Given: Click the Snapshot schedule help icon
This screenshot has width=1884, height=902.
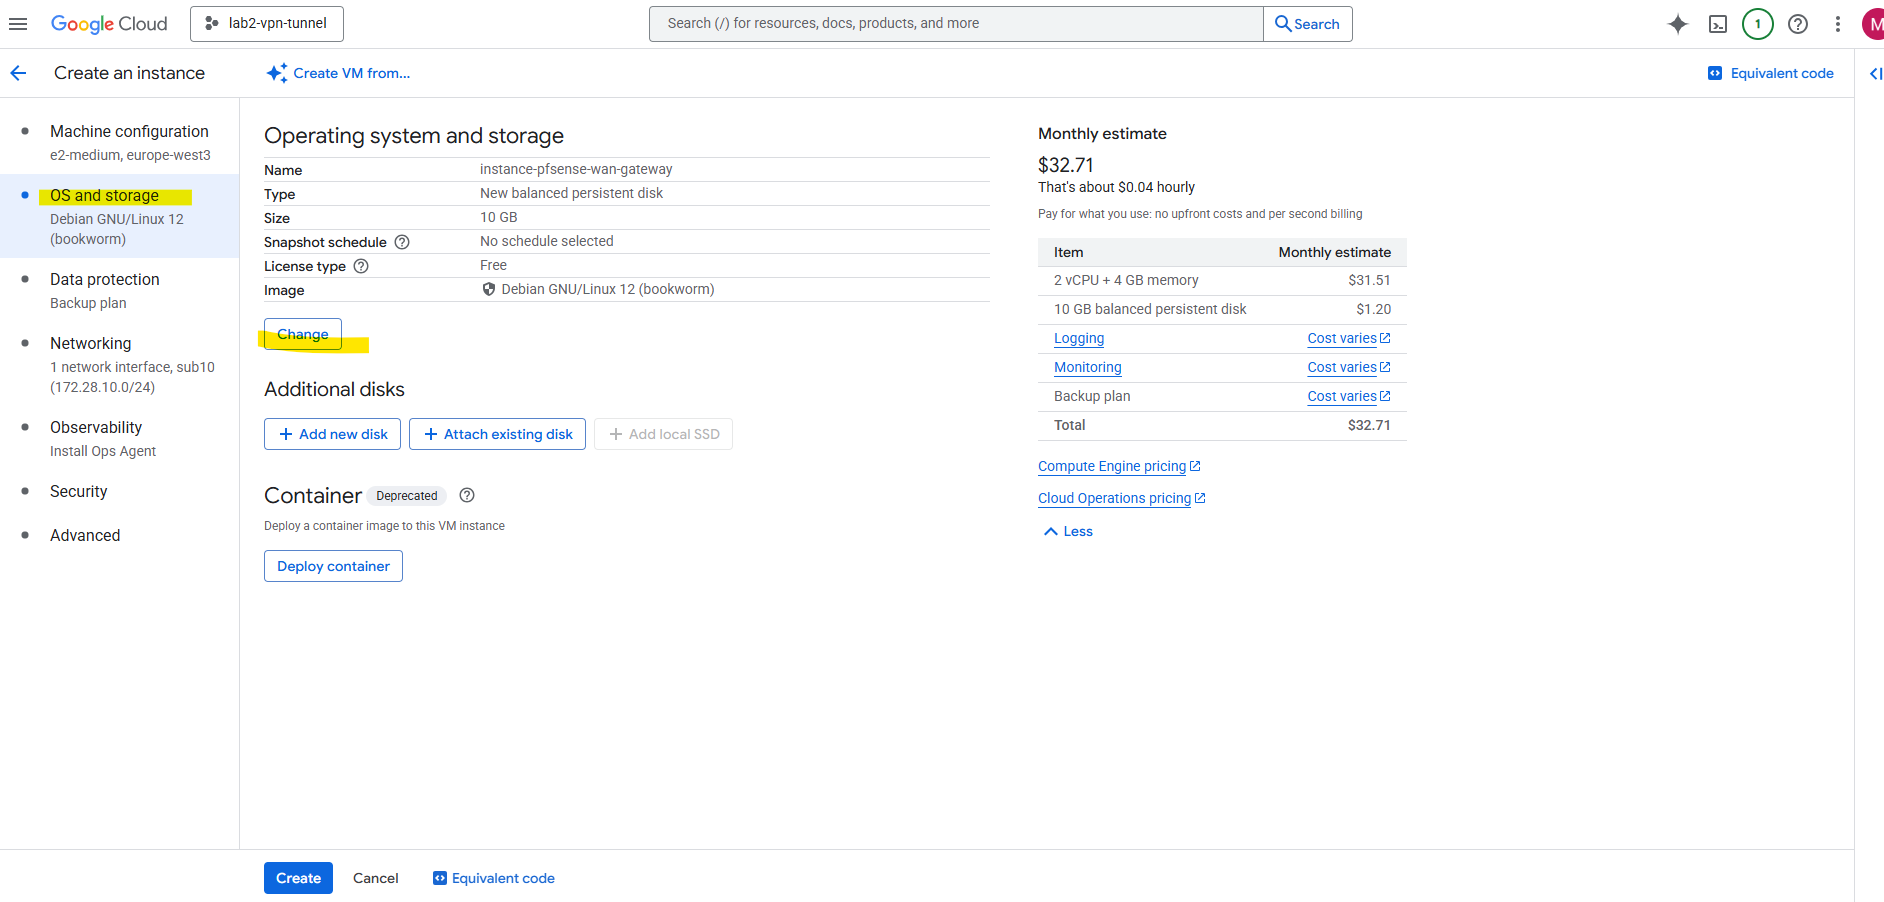Looking at the screenshot, I should pyautogui.click(x=402, y=242).
